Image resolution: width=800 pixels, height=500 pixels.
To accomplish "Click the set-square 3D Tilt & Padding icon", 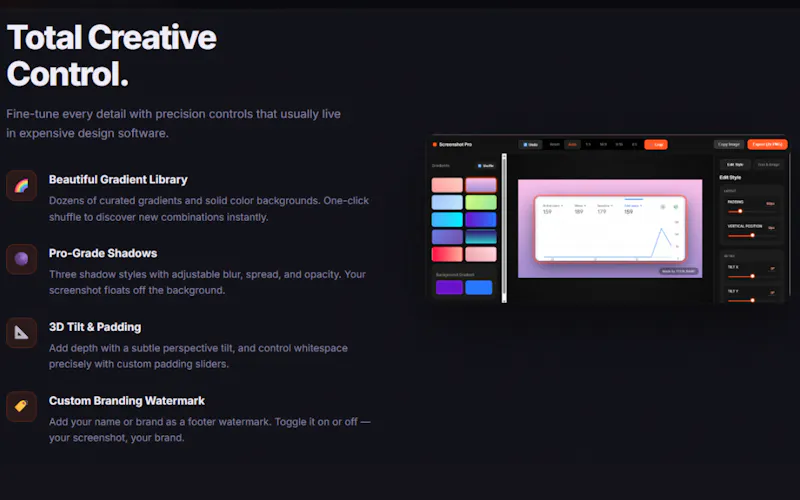I will pyautogui.click(x=21, y=333).
